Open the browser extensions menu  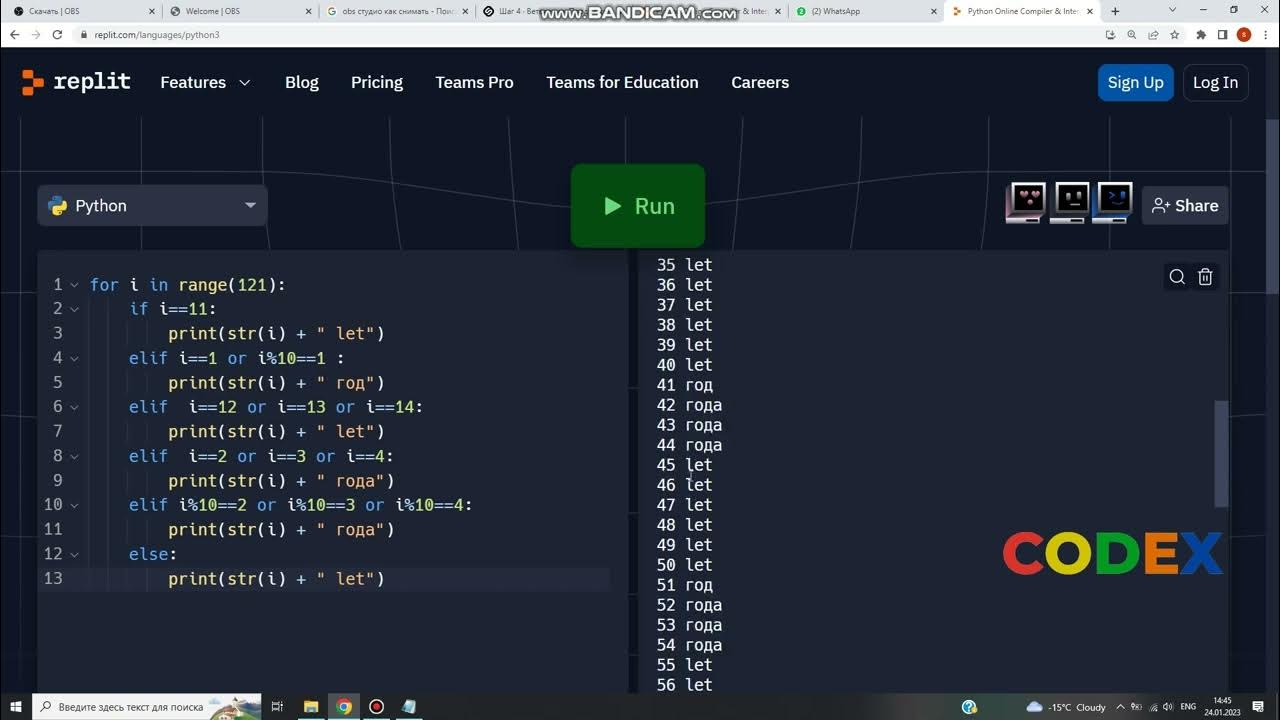(x=1201, y=34)
